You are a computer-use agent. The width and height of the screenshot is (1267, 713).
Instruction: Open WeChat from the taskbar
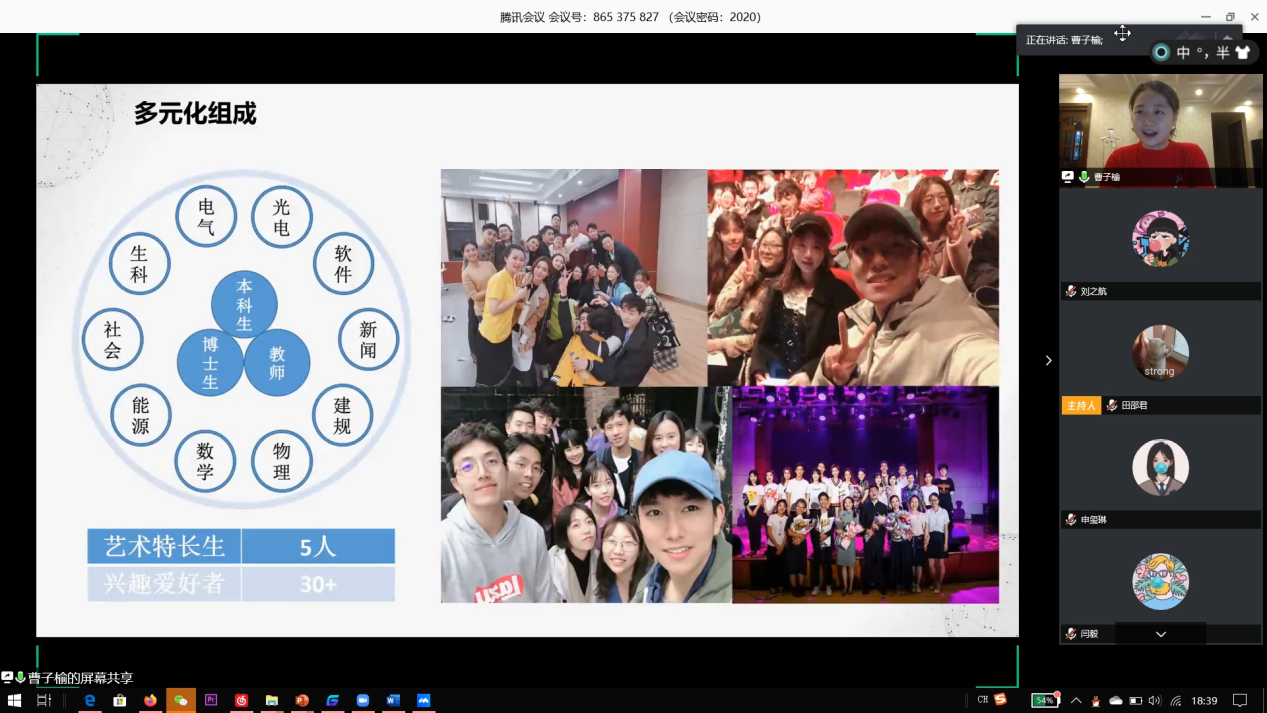coord(180,701)
